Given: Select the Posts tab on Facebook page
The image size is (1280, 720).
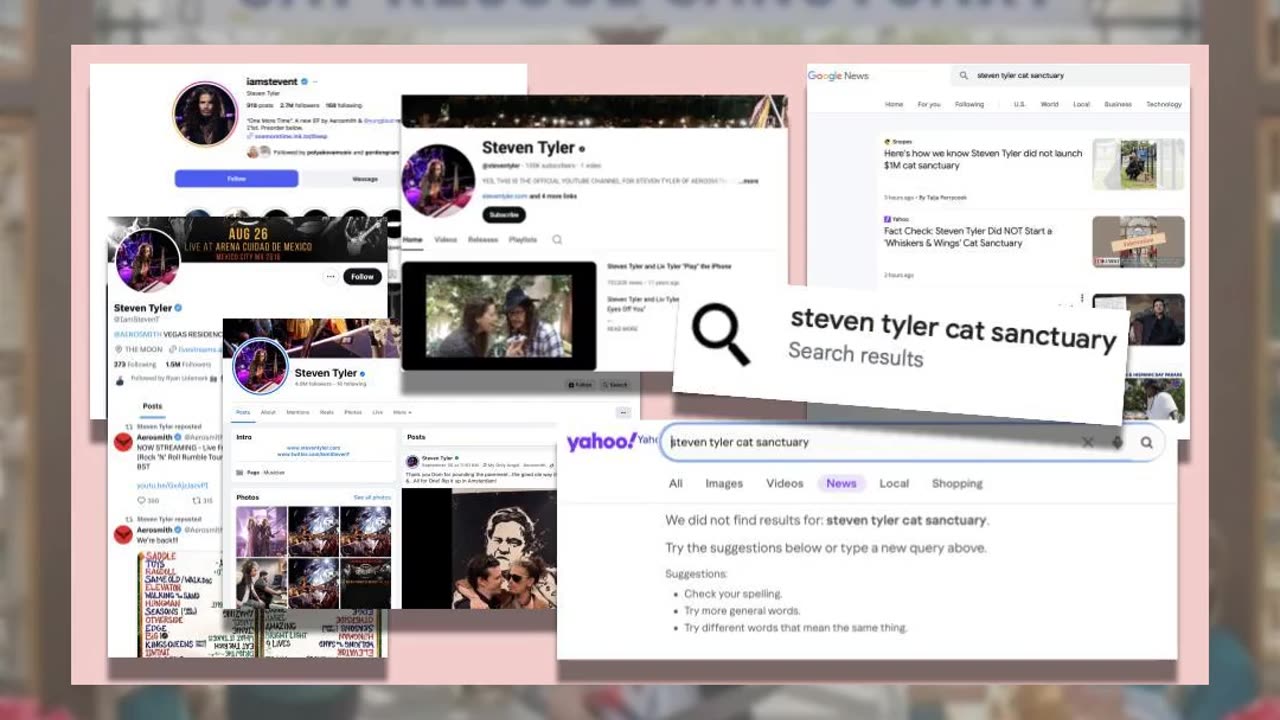Looking at the screenshot, I should 243,412.
